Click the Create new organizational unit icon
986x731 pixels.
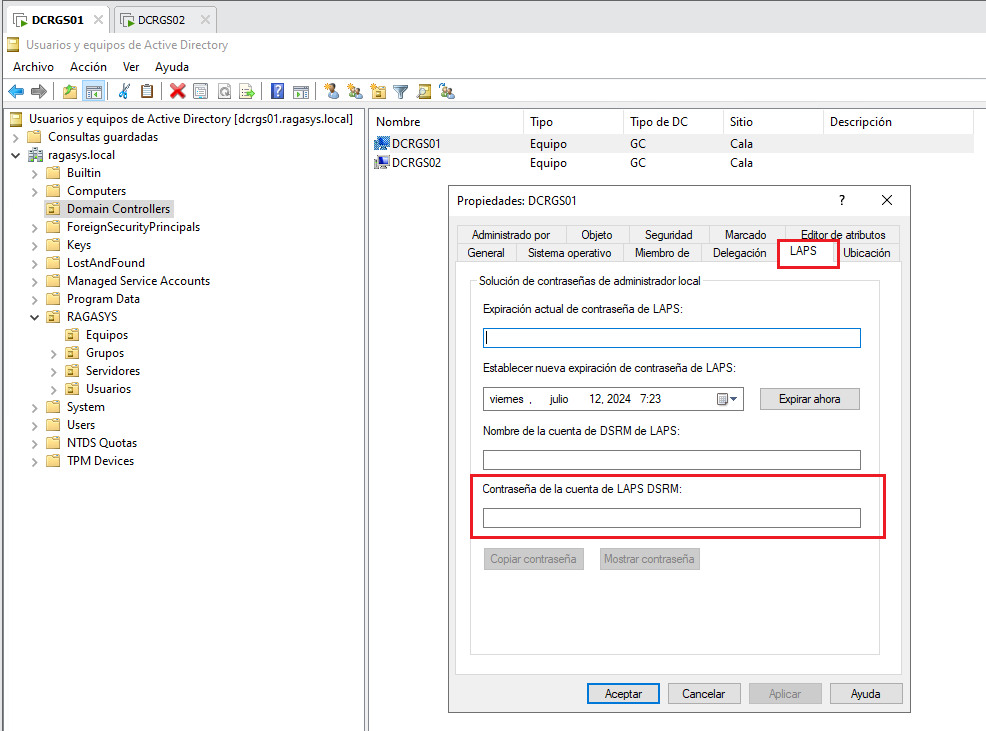(x=379, y=91)
